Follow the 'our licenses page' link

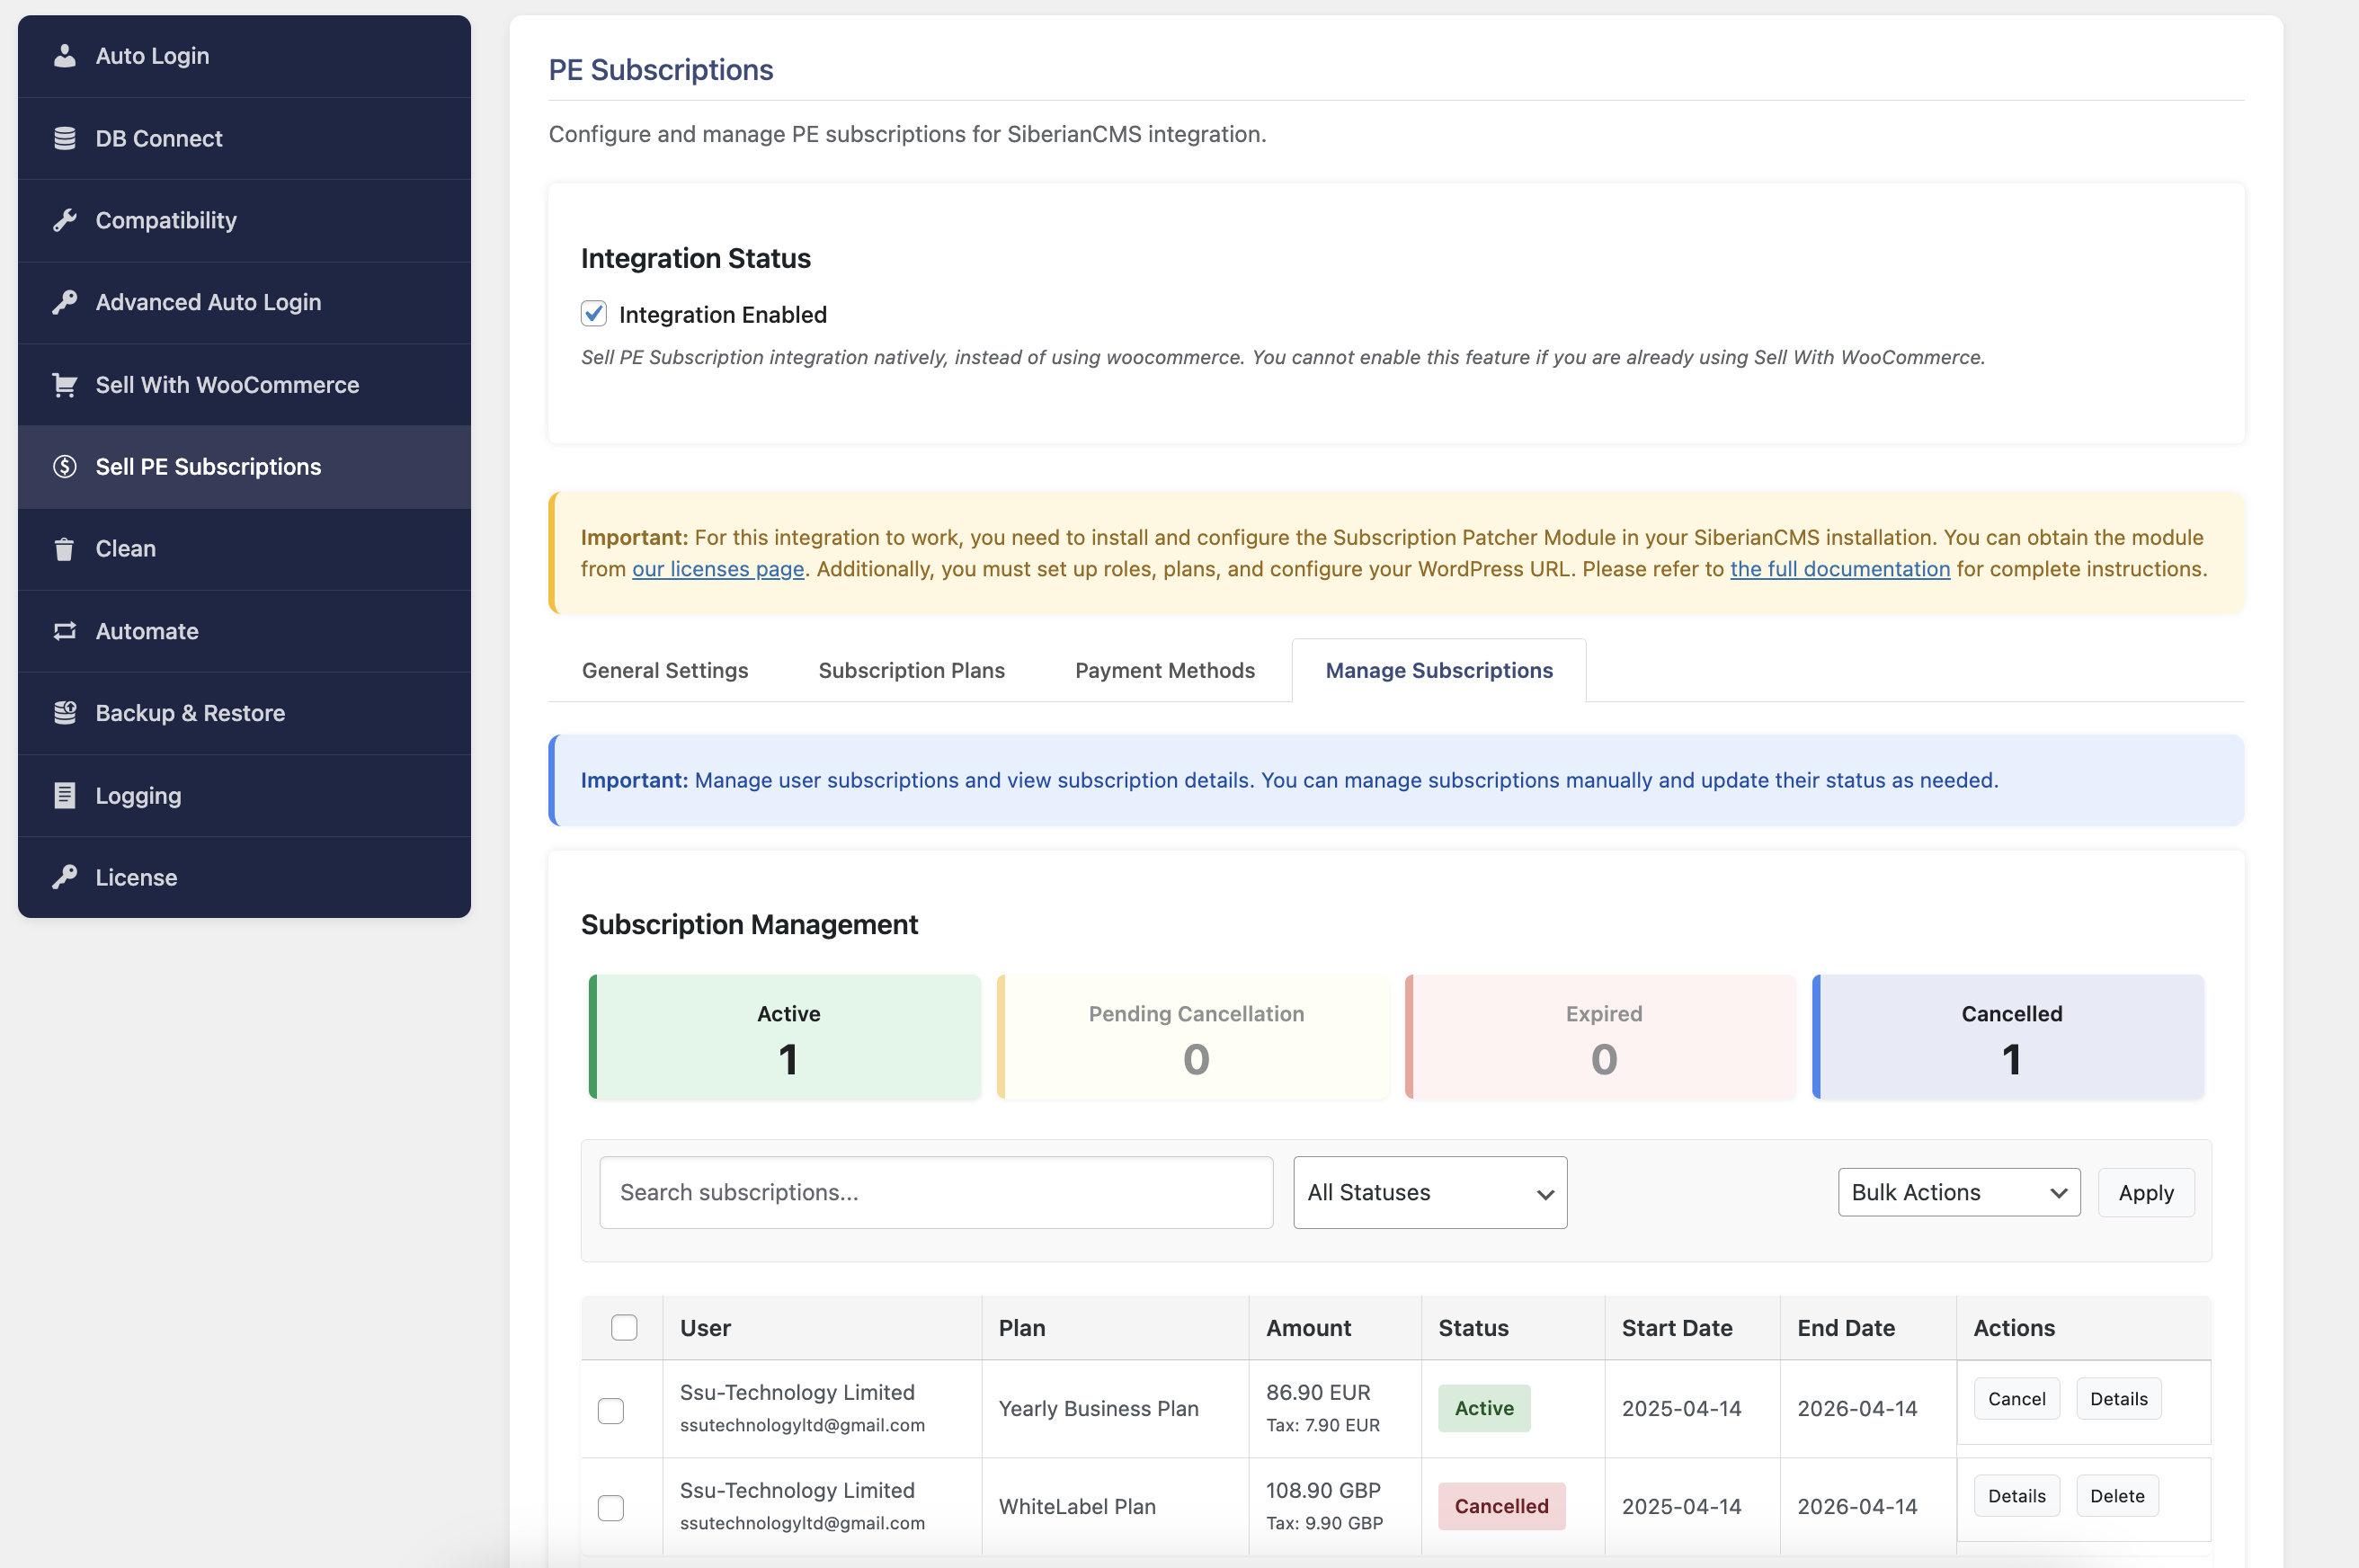pos(718,569)
